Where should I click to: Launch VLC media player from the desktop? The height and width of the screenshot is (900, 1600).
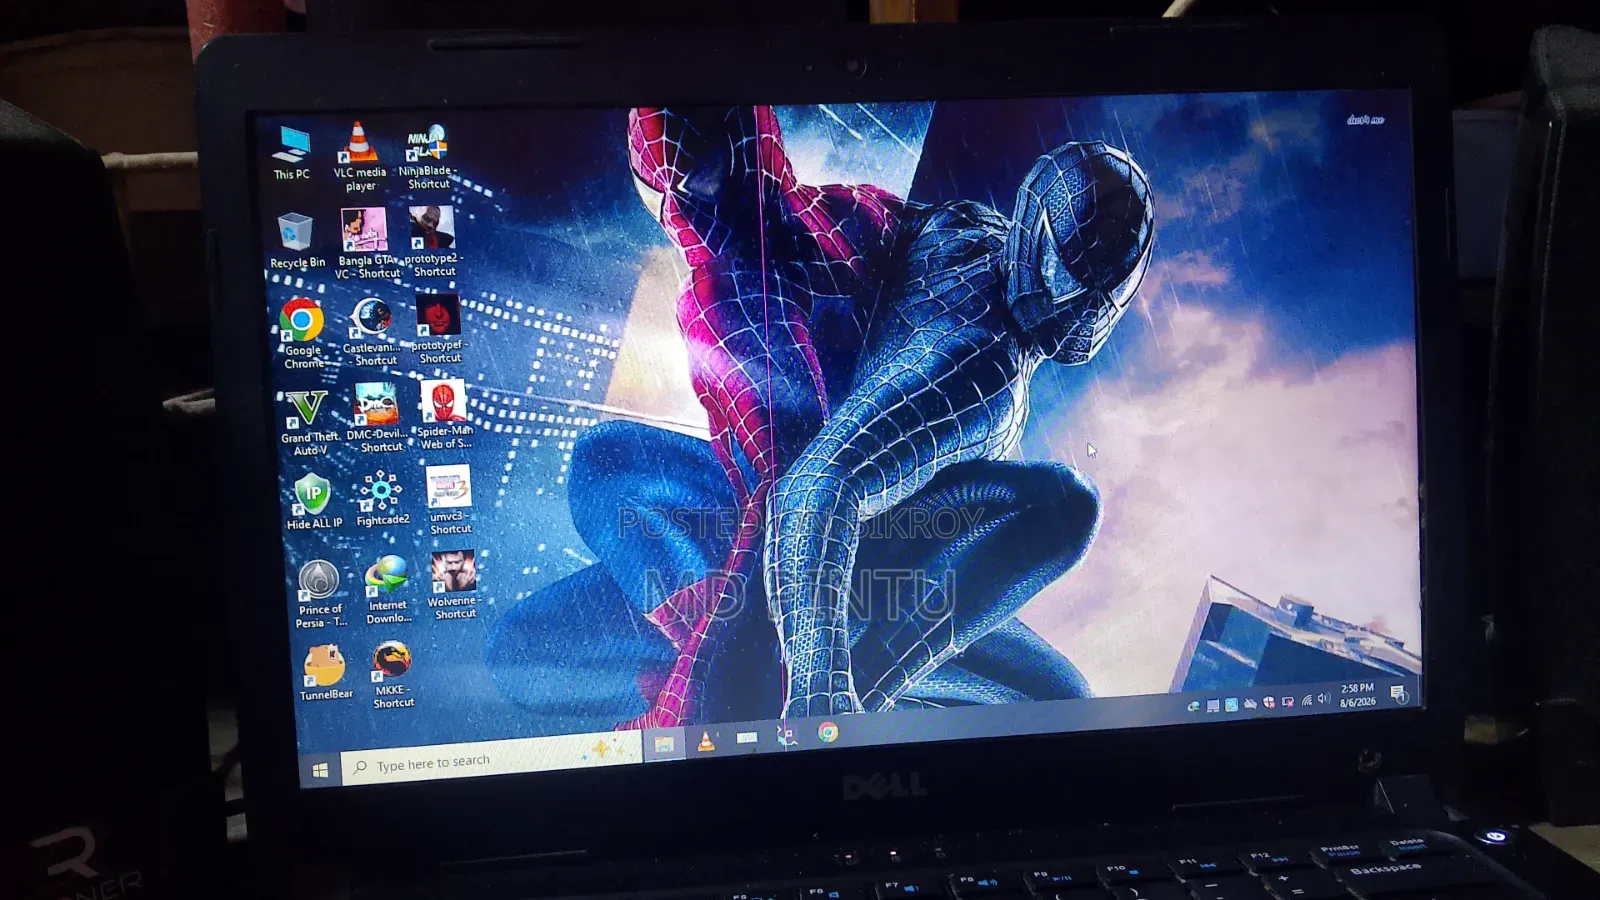[x=360, y=157]
